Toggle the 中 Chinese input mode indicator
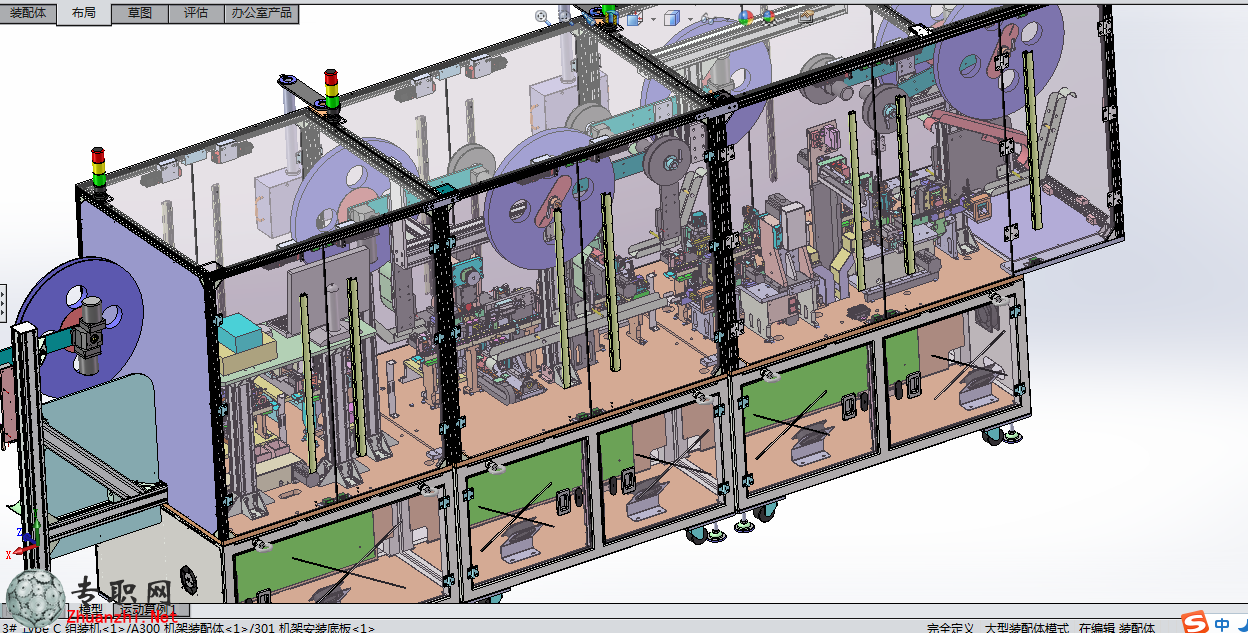Viewport: 1248px width, 633px height. (1223, 623)
